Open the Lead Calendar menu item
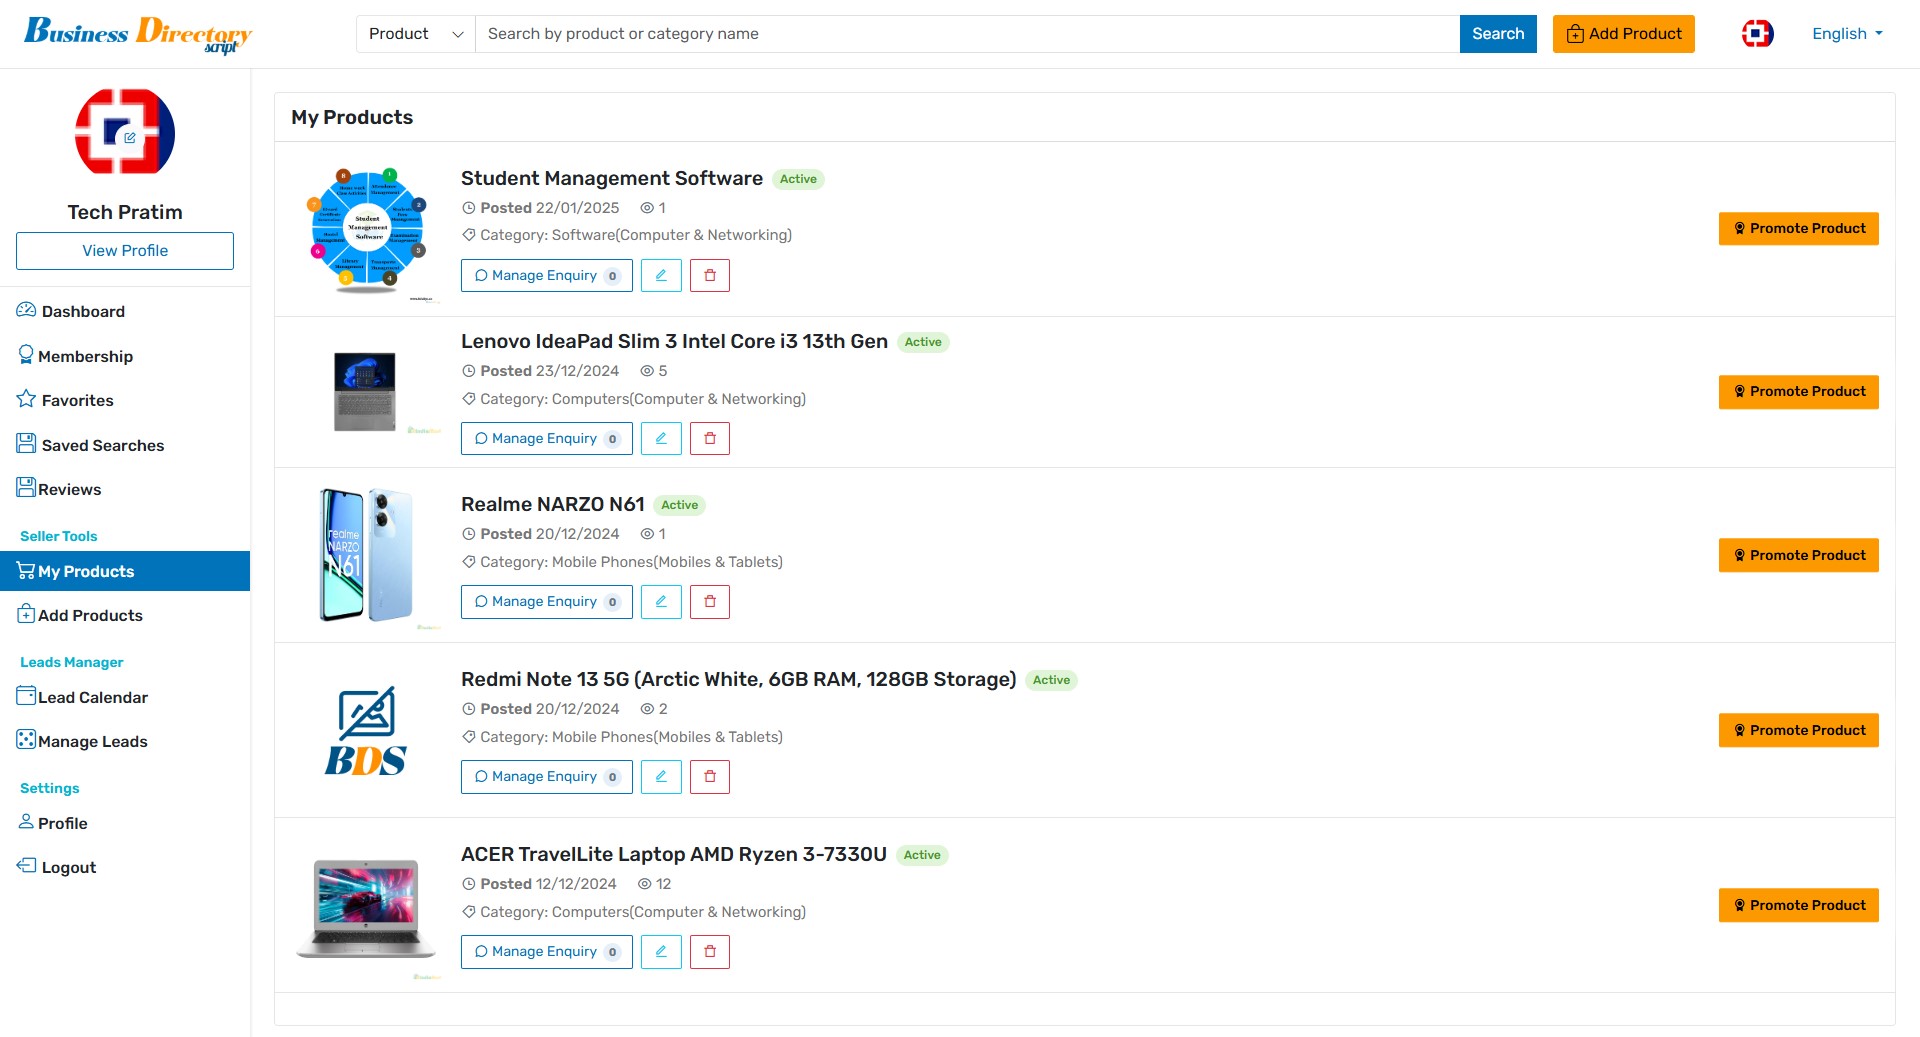 click(92, 698)
